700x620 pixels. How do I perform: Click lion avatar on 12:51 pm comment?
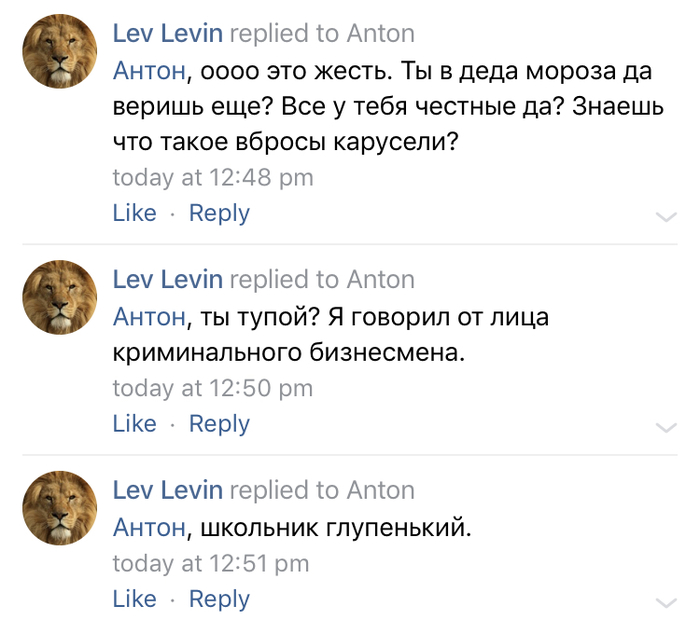[59, 508]
